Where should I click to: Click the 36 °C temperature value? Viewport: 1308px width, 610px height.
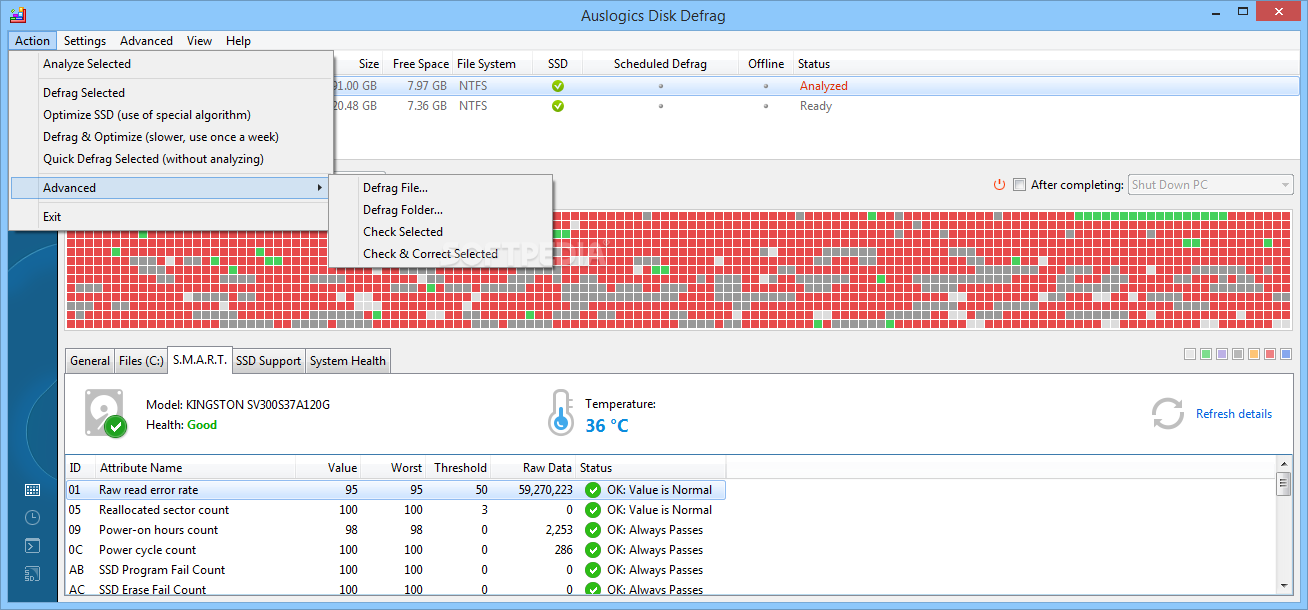(607, 426)
